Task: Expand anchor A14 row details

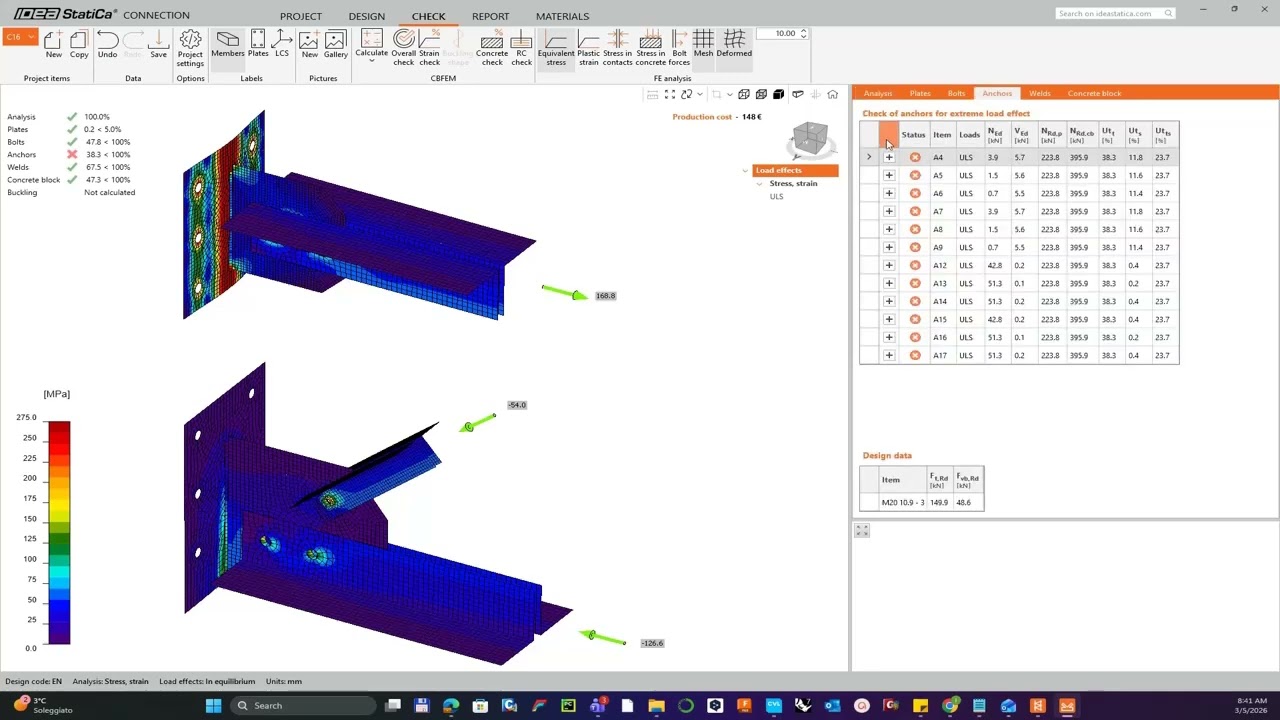Action: click(x=889, y=301)
